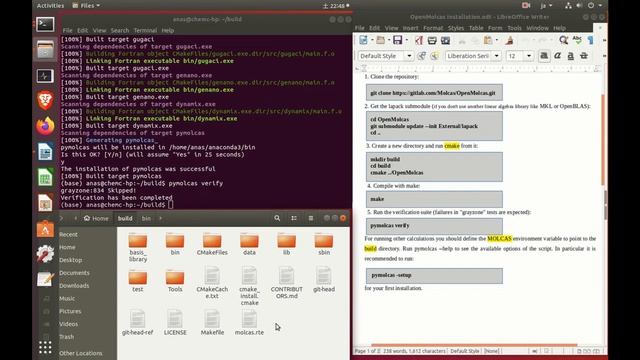640x360 pixels.
Task: Expand the Paste dropdown arrow
Action: 496,40
